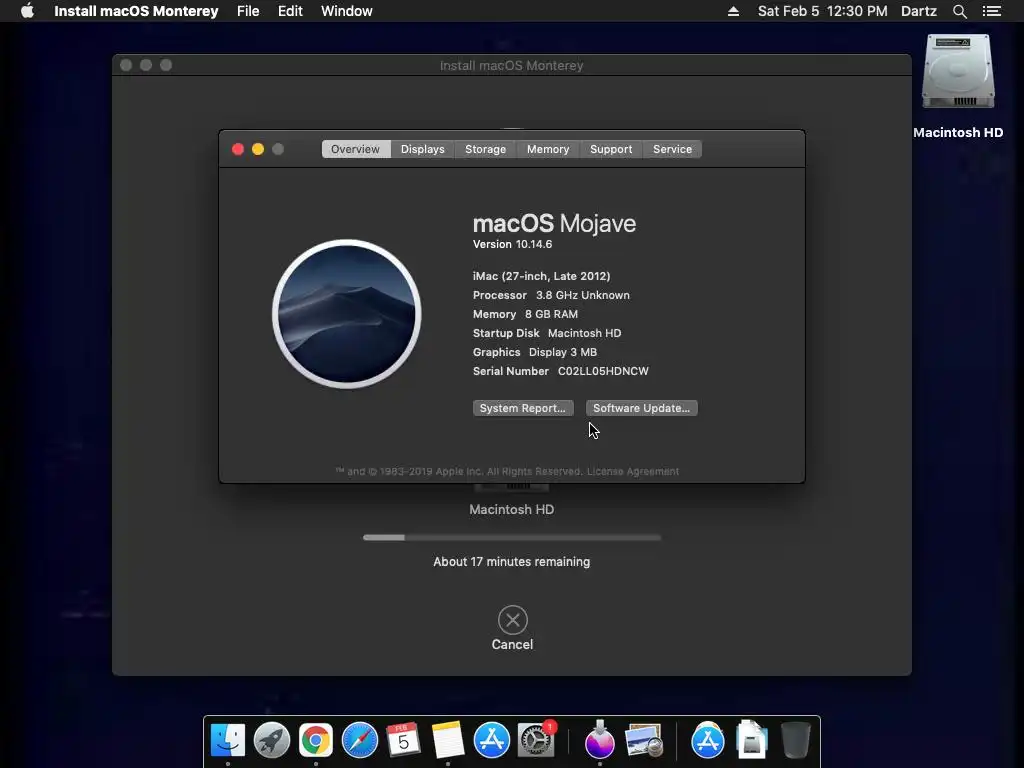
Task: Open Finder from the dock
Action: [x=227, y=740]
